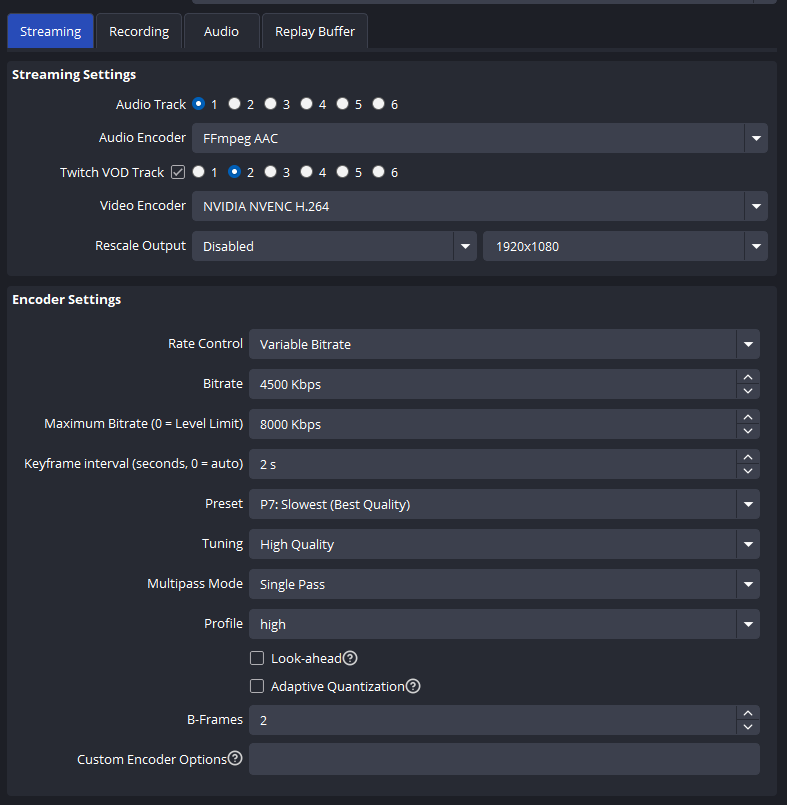Set Twitch VOD Track to 1
The height and width of the screenshot is (805, 787).
(199, 171)
